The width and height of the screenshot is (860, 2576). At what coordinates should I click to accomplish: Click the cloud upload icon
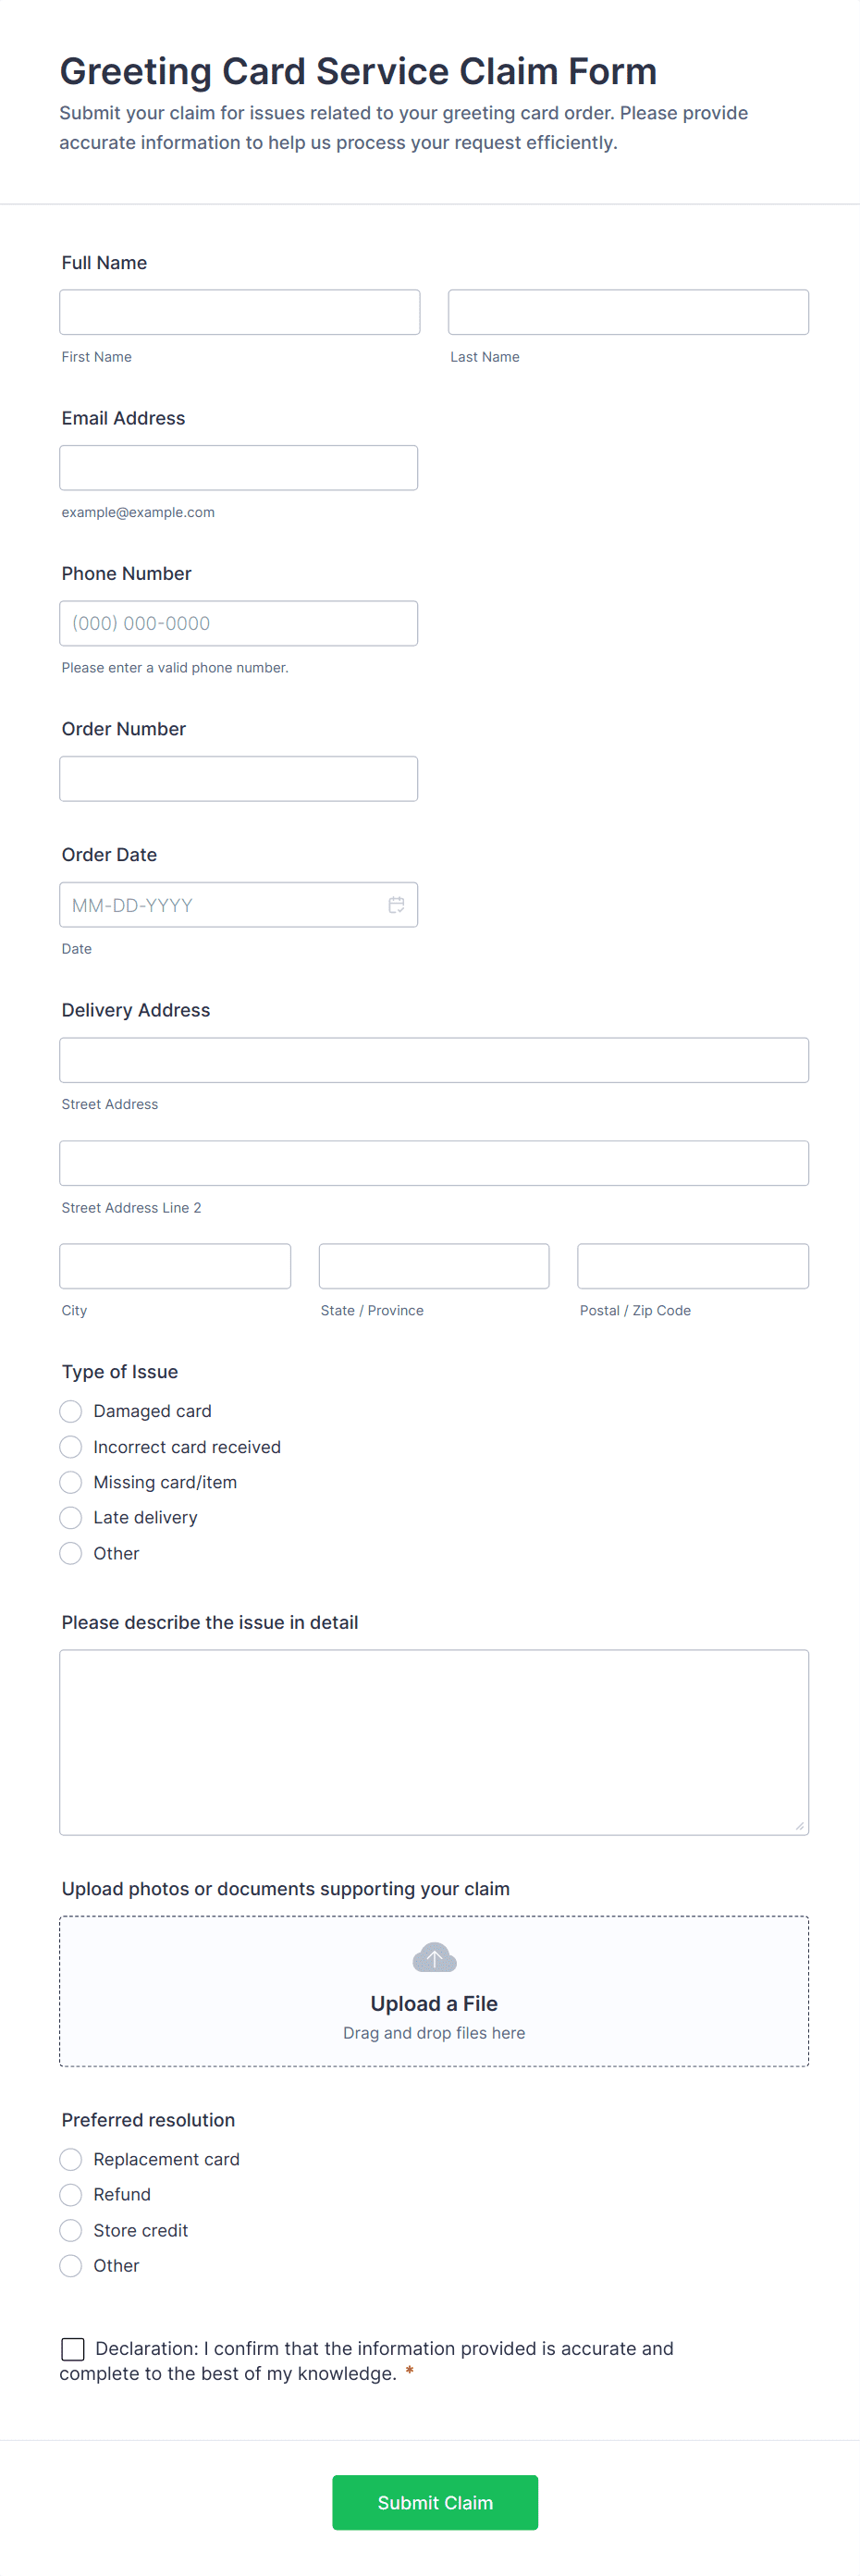pyautogui.click(x=434, y=1957)
